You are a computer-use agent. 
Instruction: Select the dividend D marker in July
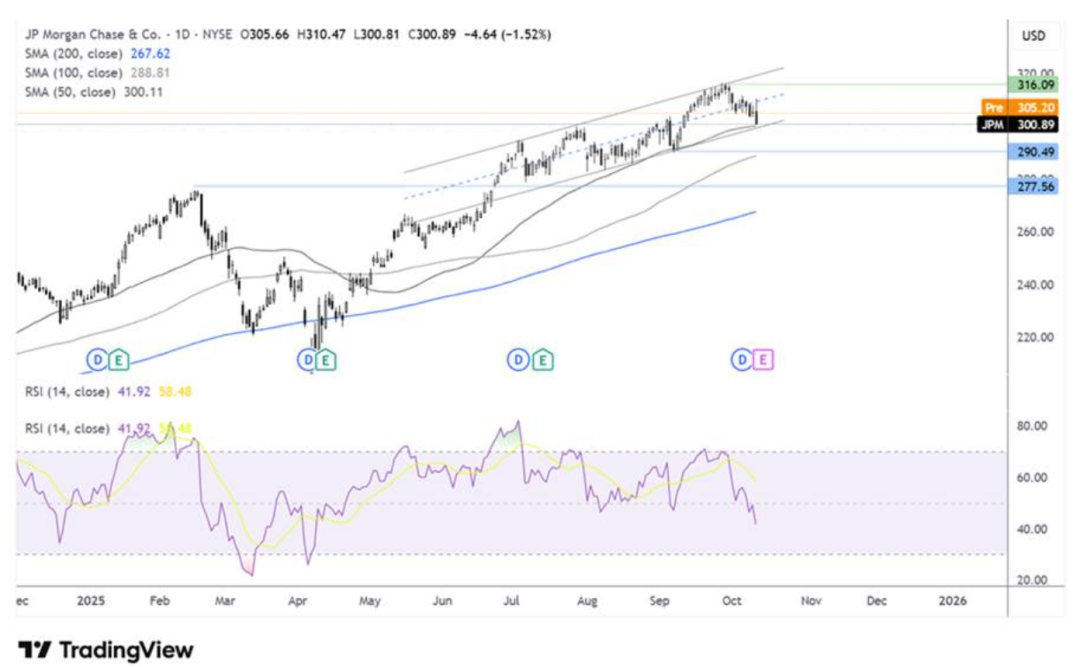(518, 360)
